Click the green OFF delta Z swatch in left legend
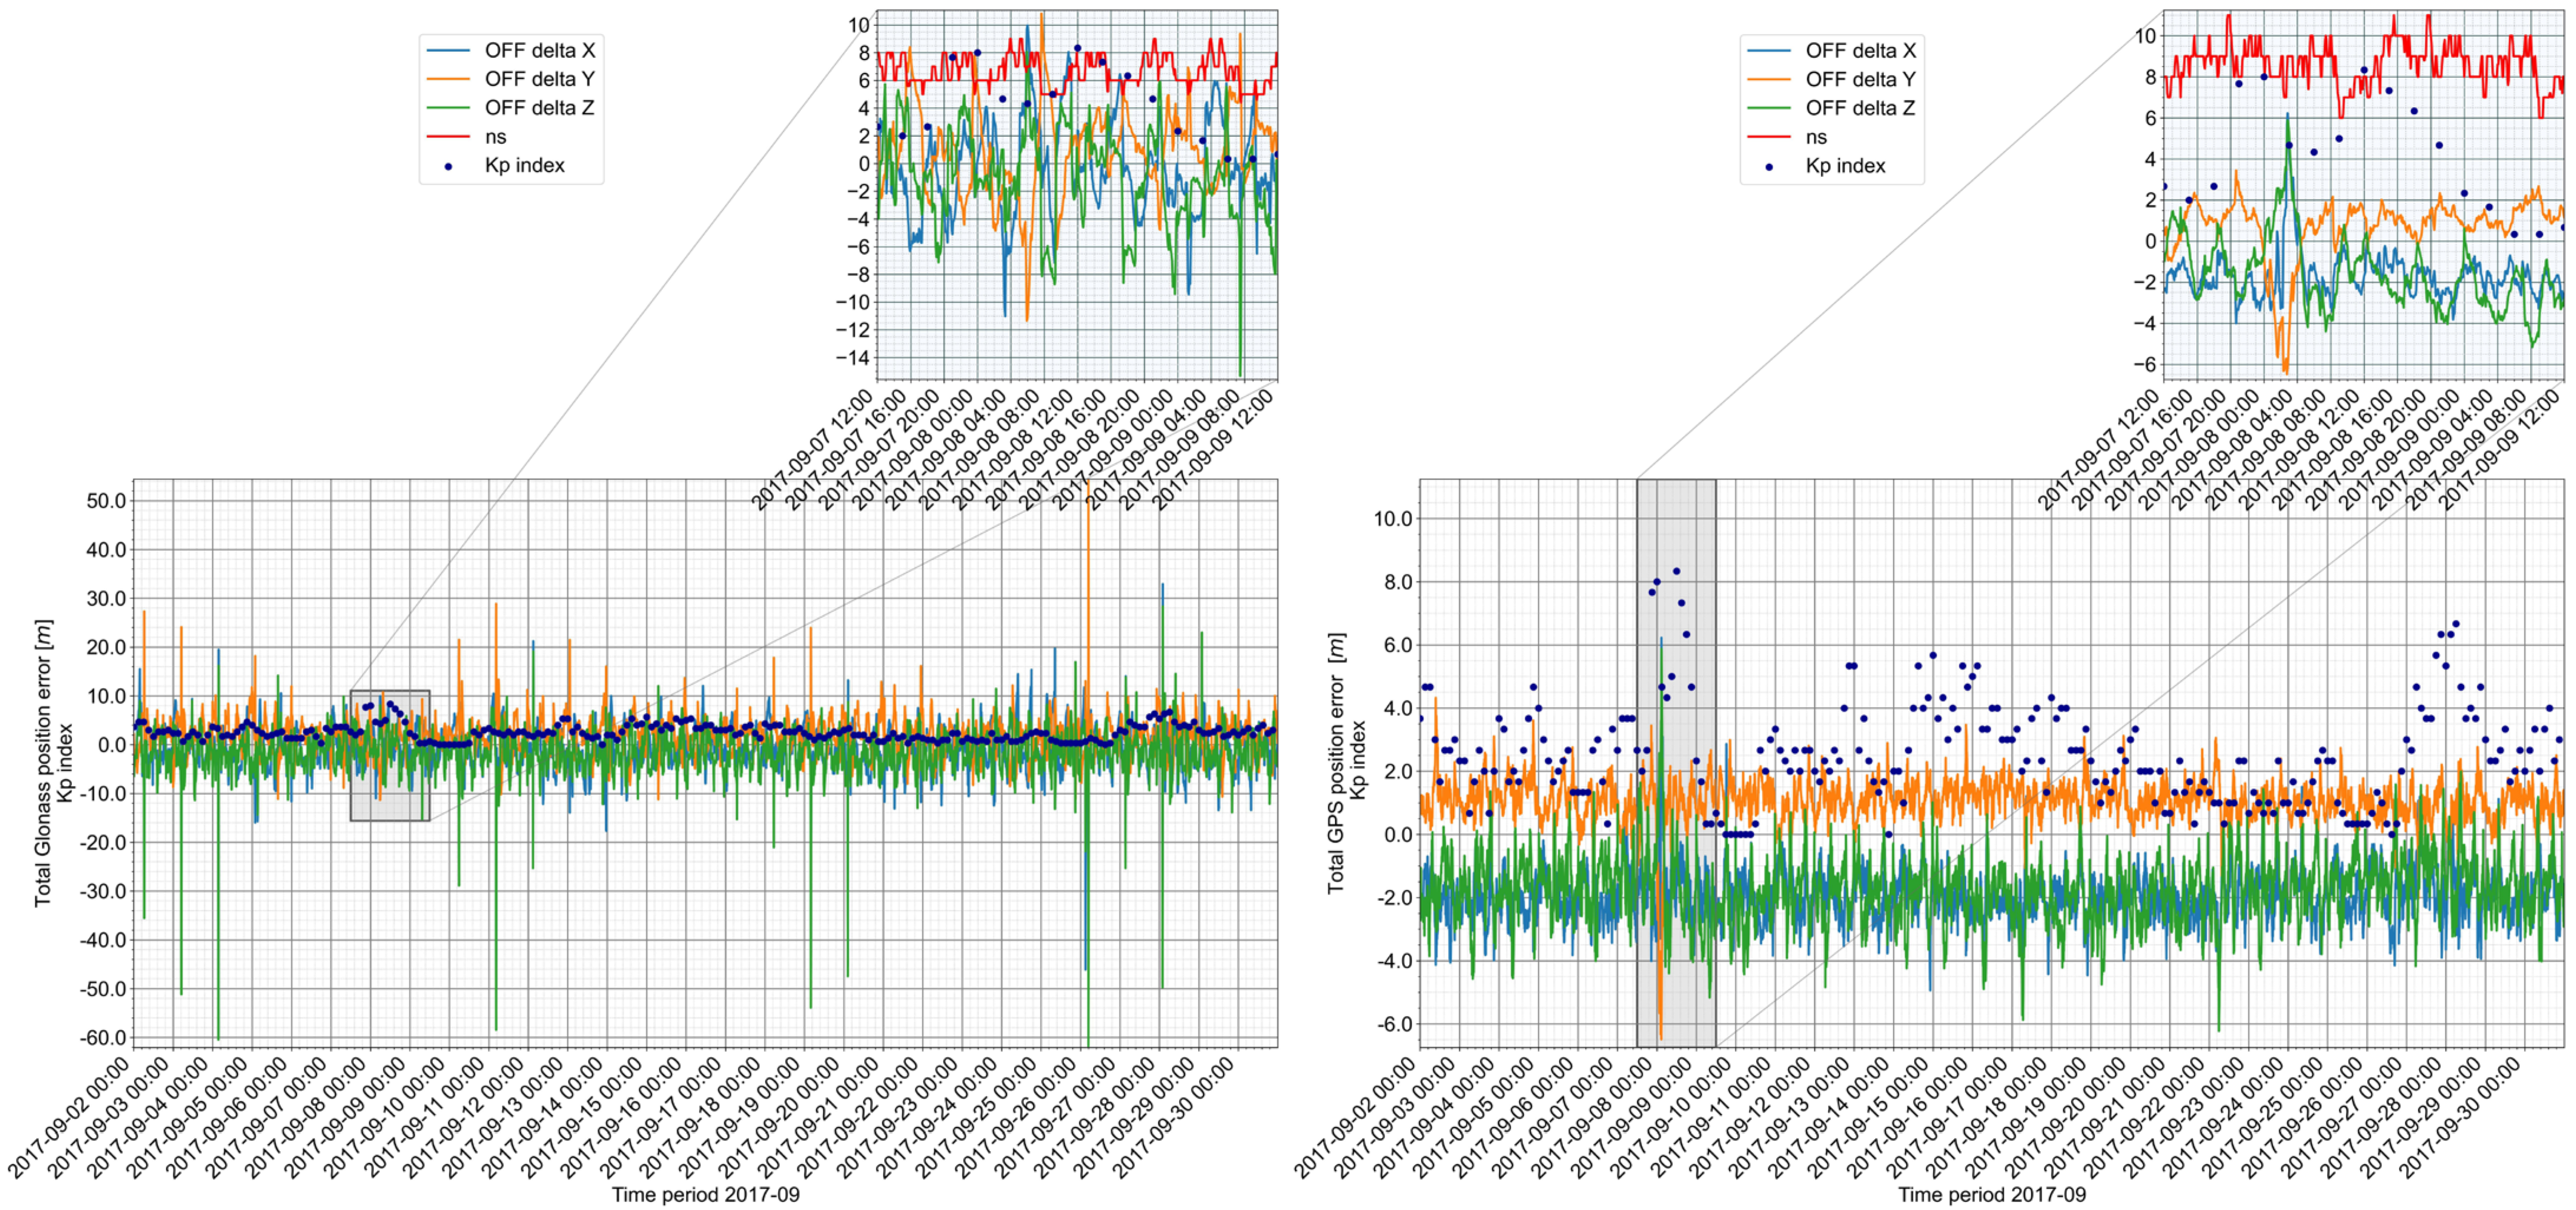Viewport: 2576px width, 1210px height. point(448,108)
